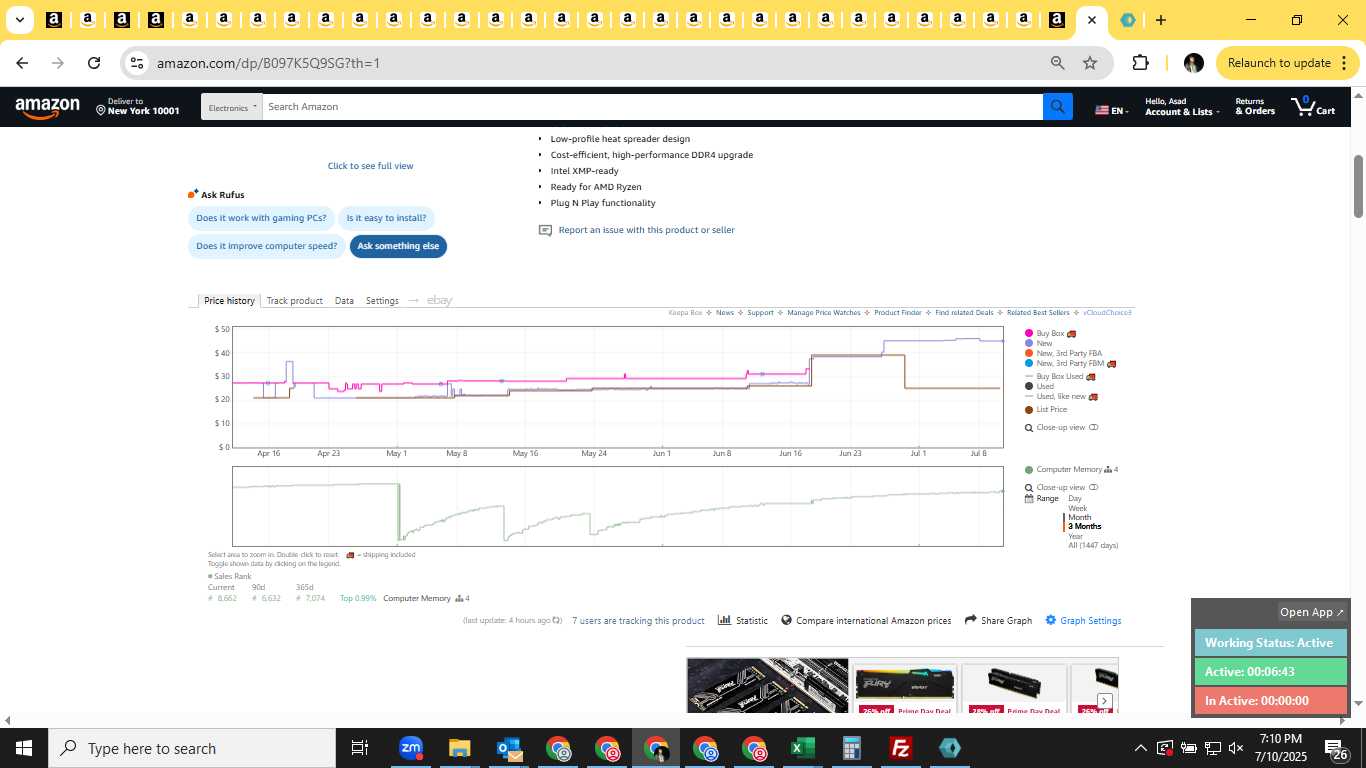This screenshot has width=1366, height=768.
Task: Click the Share Graph arrow icon
Action: point(970,620)
